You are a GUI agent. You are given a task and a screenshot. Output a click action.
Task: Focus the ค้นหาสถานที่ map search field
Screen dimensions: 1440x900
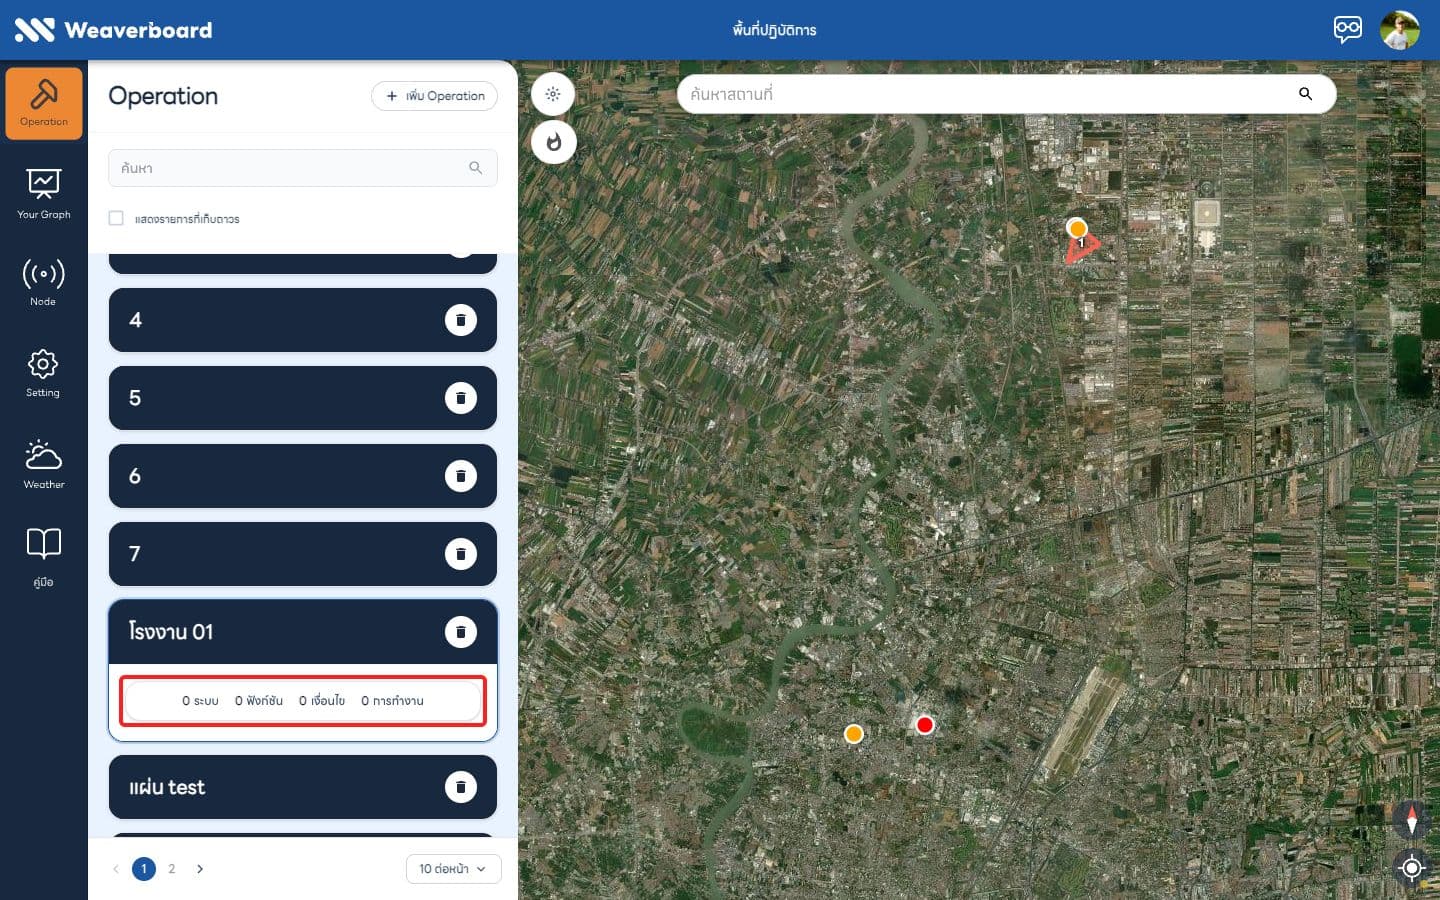(1006, 94)
